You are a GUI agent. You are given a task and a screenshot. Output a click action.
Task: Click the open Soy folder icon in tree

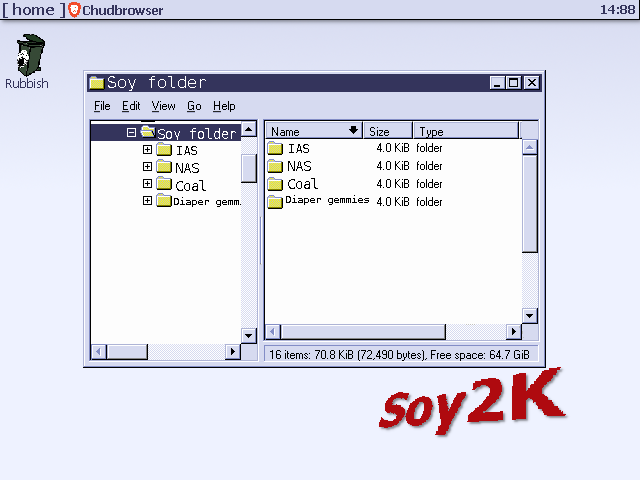coord(148,132)
